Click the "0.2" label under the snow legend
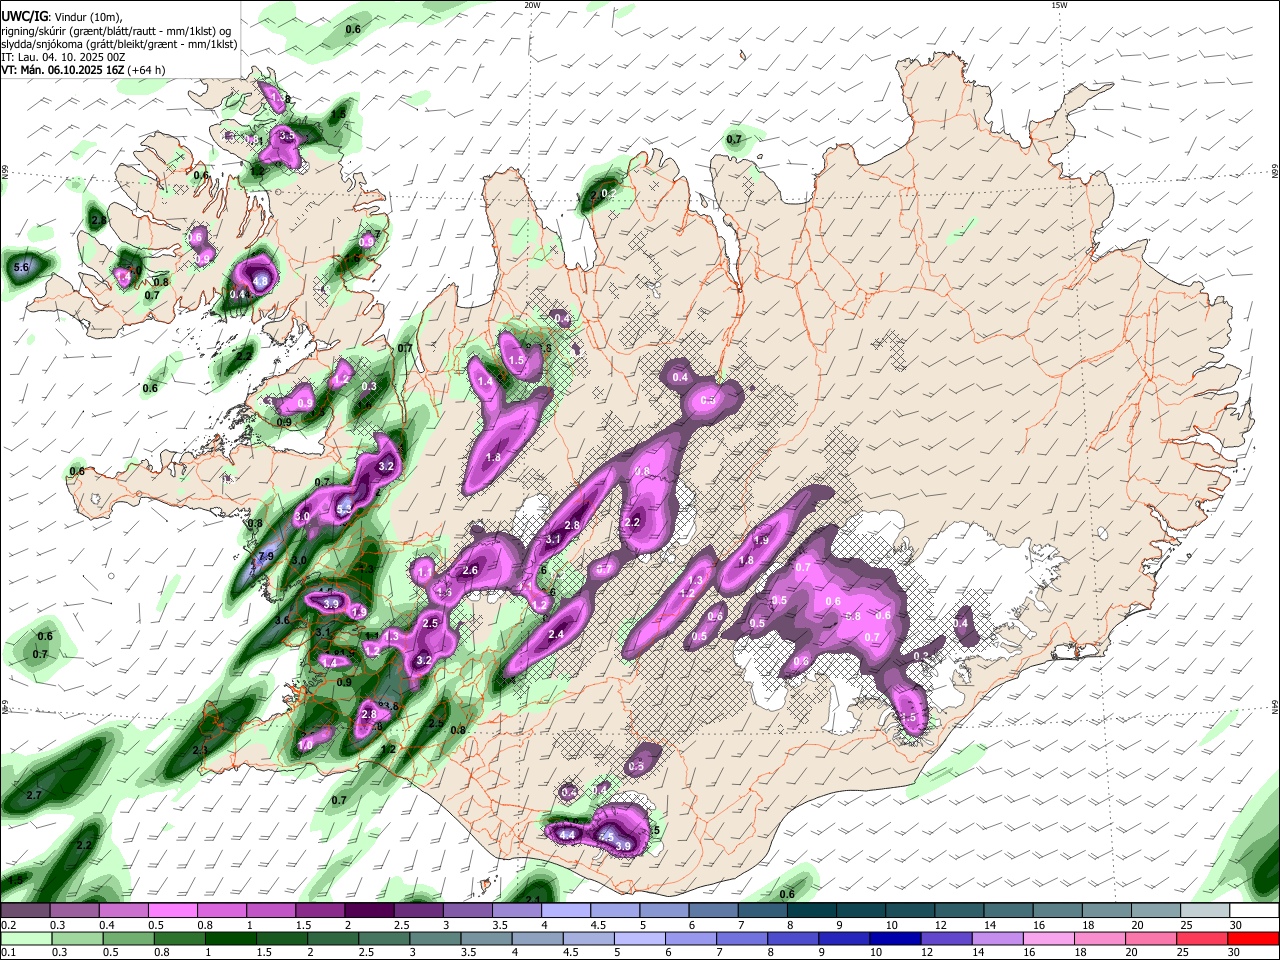This screenshot has width=1280, height=960. (8, 925)
